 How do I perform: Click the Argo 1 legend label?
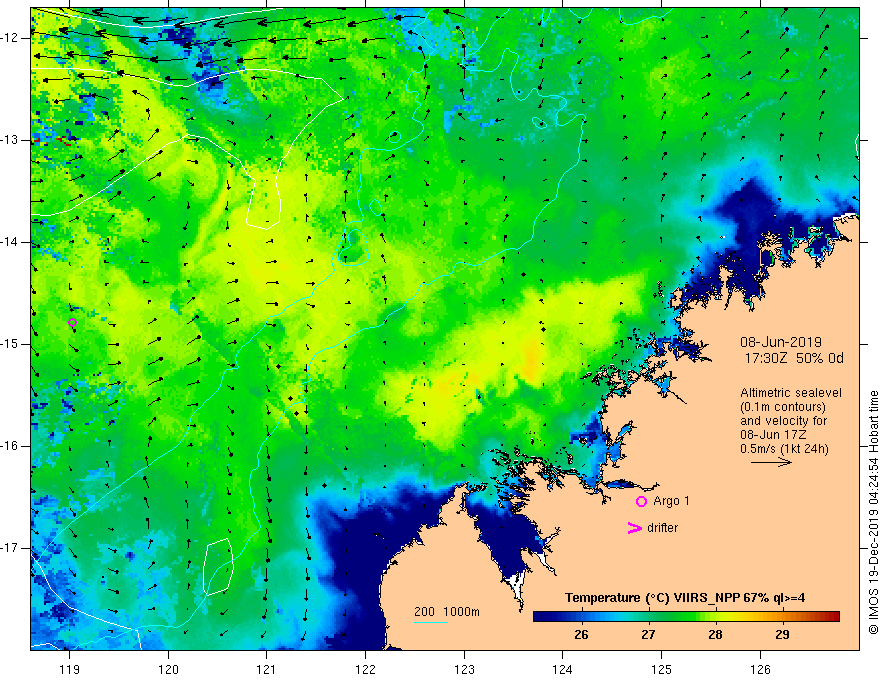pyautogui.click(x=671, y=501)
